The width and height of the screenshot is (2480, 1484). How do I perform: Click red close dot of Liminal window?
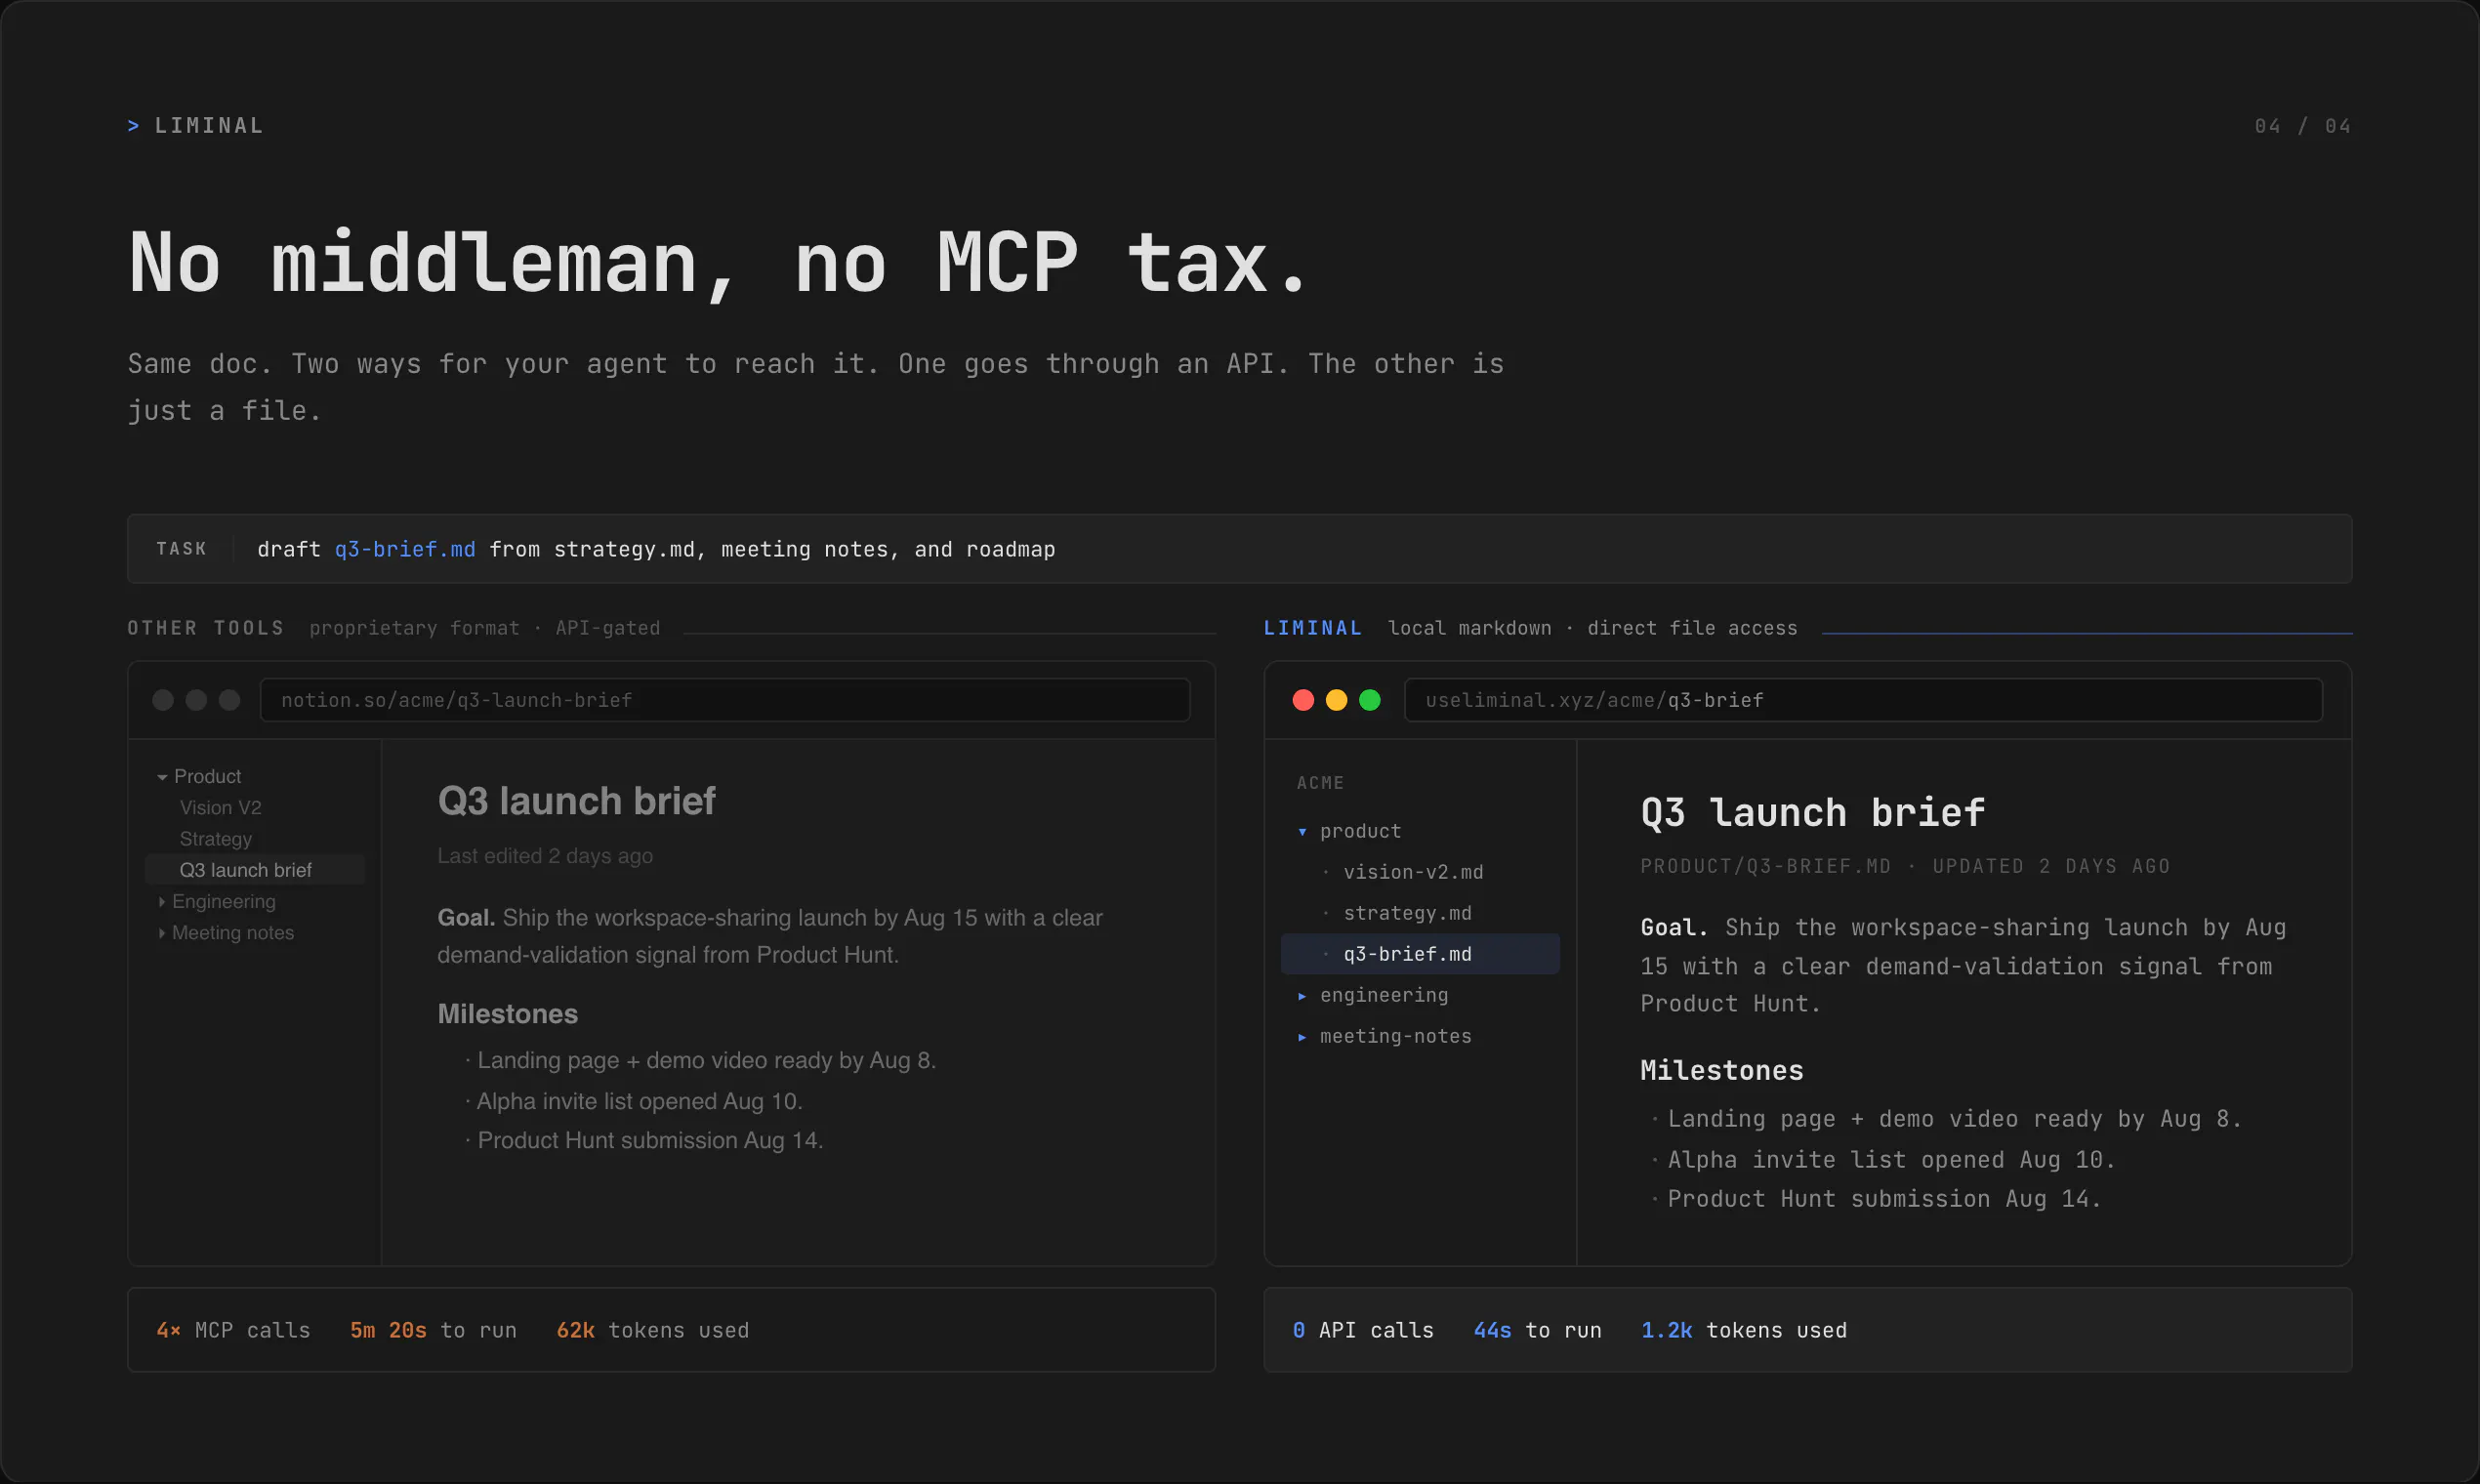tap(1303, 700)
